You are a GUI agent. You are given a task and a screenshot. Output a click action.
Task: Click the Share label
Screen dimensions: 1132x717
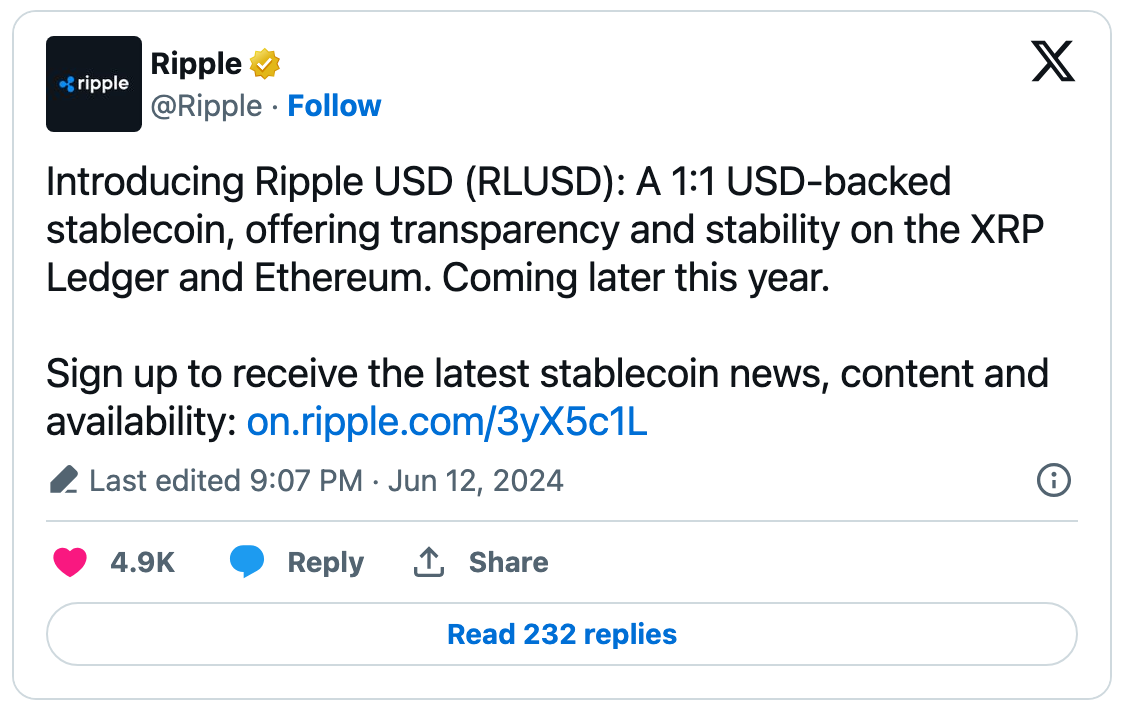click(x=509, y=562)
